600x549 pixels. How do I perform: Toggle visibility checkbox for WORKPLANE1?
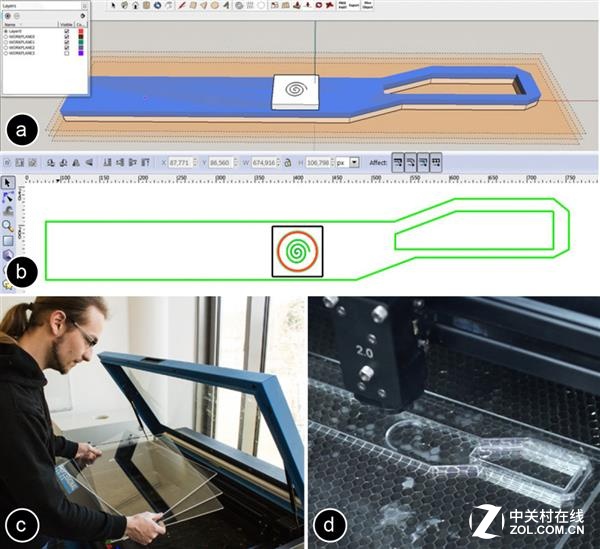tap(67, 42)
